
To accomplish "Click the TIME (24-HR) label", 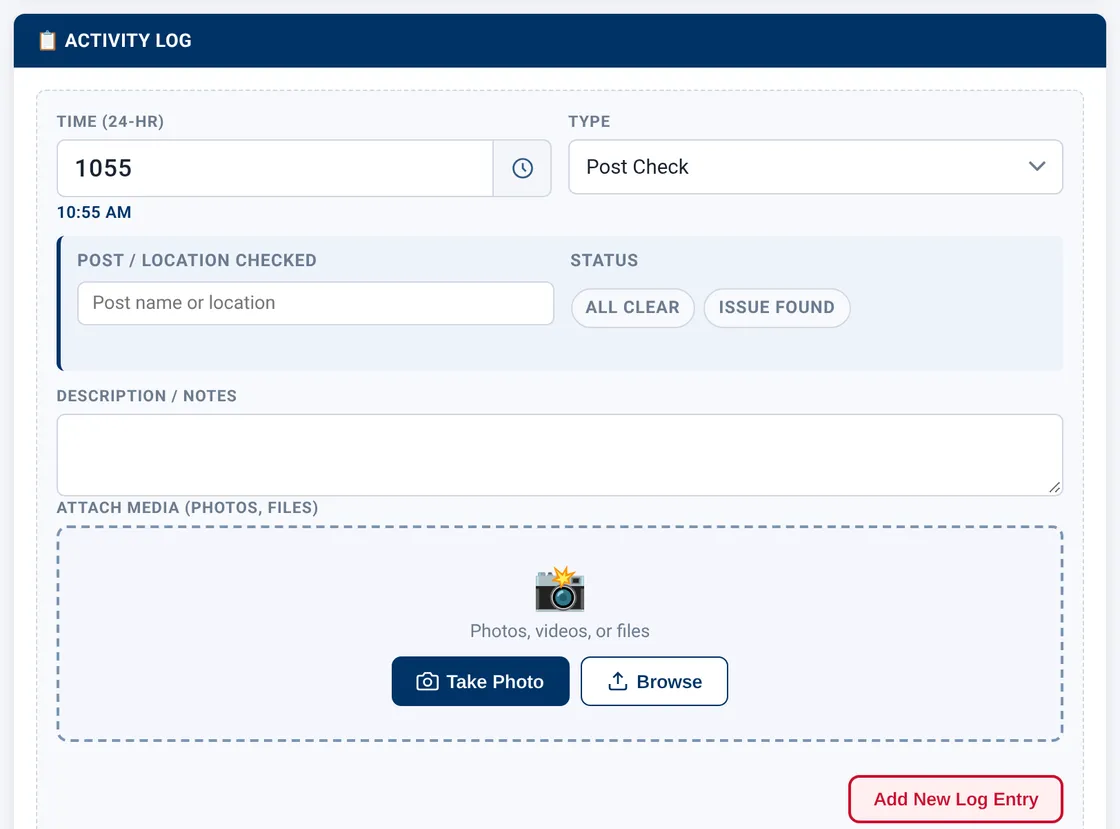I will pyautogui.click(x=110, y=121).
